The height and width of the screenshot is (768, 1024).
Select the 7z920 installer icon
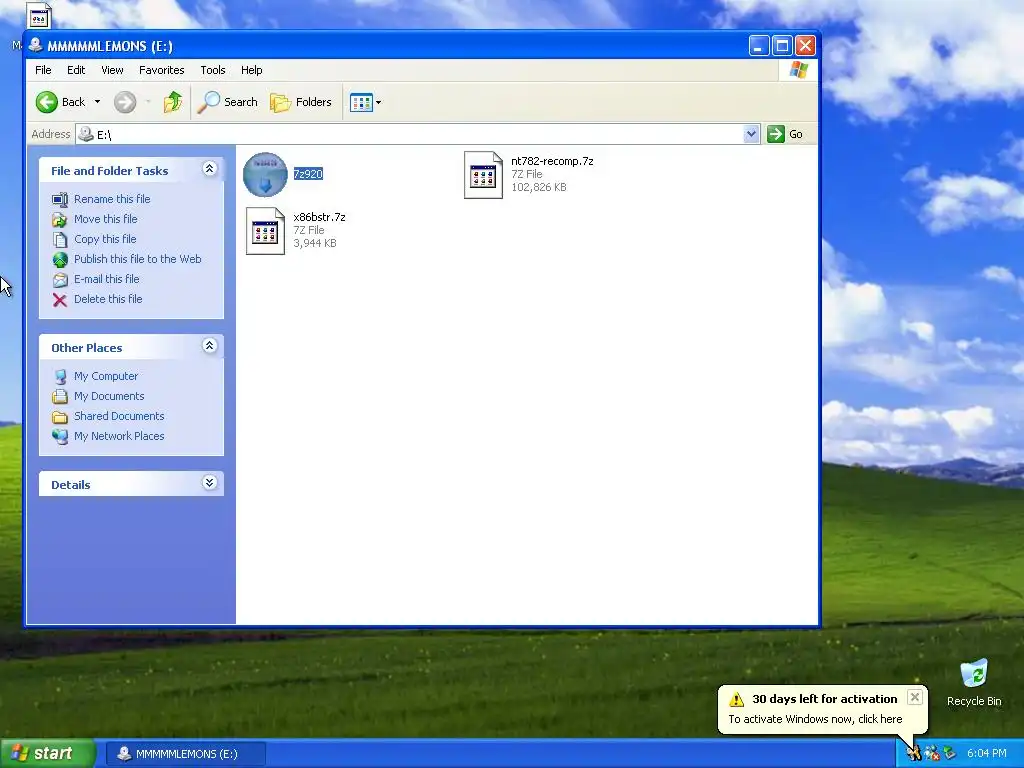265,174
